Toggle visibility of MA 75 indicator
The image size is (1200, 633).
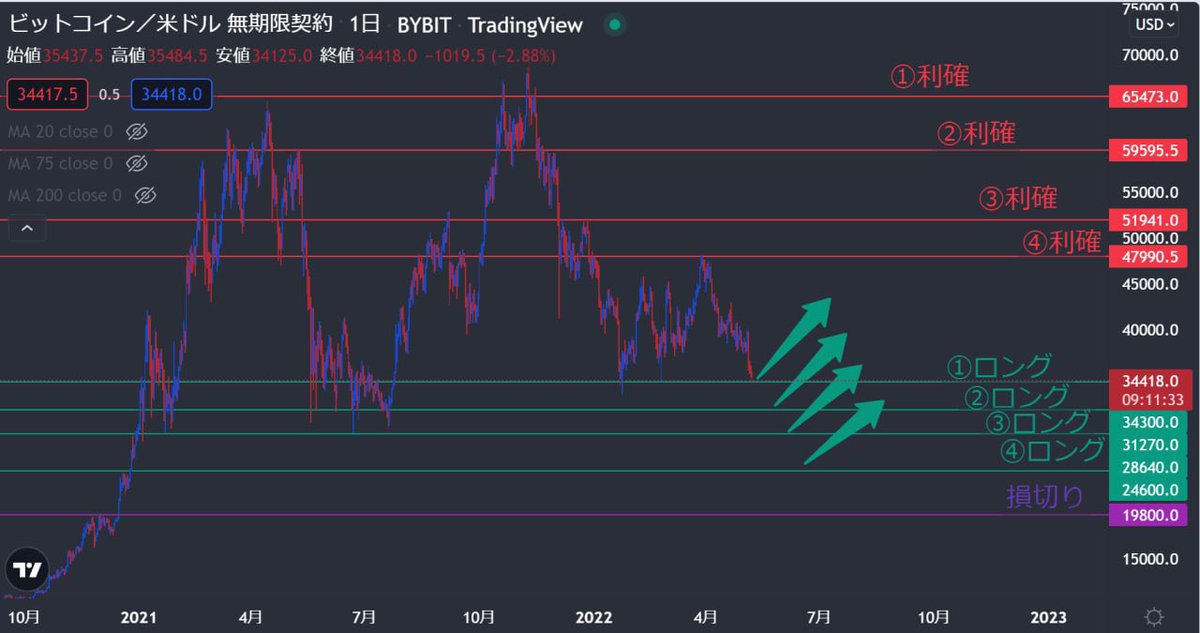pos(138,163)
